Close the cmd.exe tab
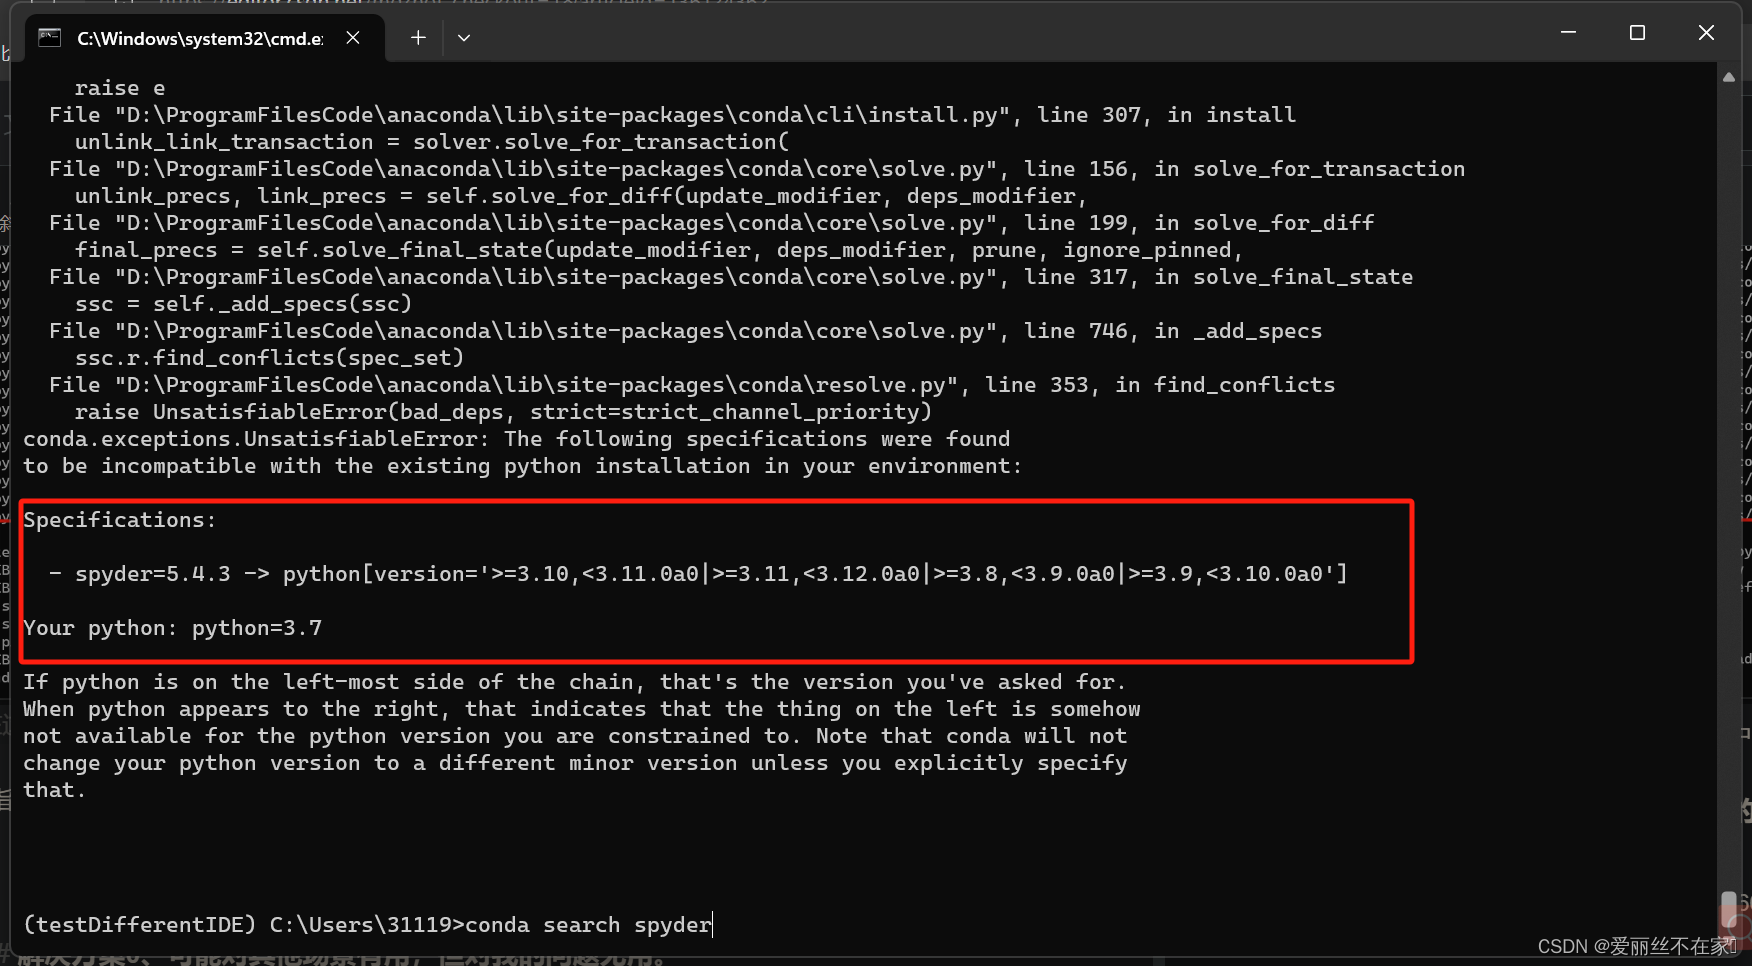Viewport: 1752px width, 966px height. point(353,38)
